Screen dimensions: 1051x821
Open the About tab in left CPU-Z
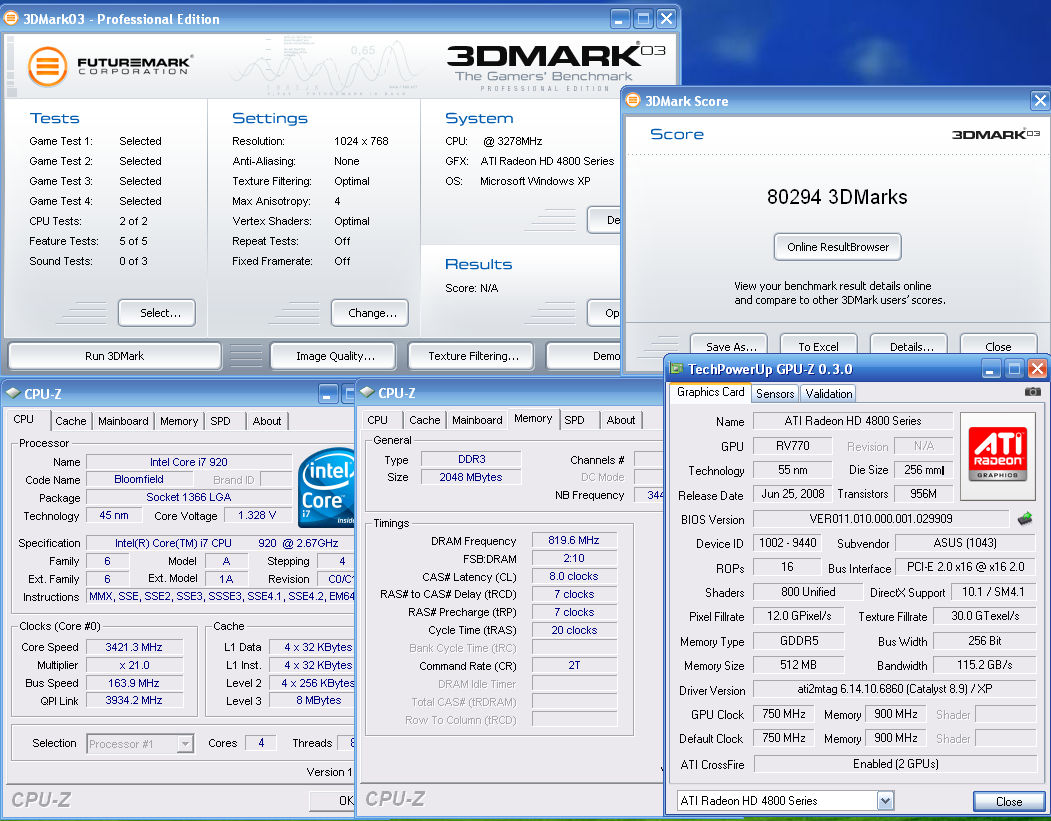click(267, 421)
